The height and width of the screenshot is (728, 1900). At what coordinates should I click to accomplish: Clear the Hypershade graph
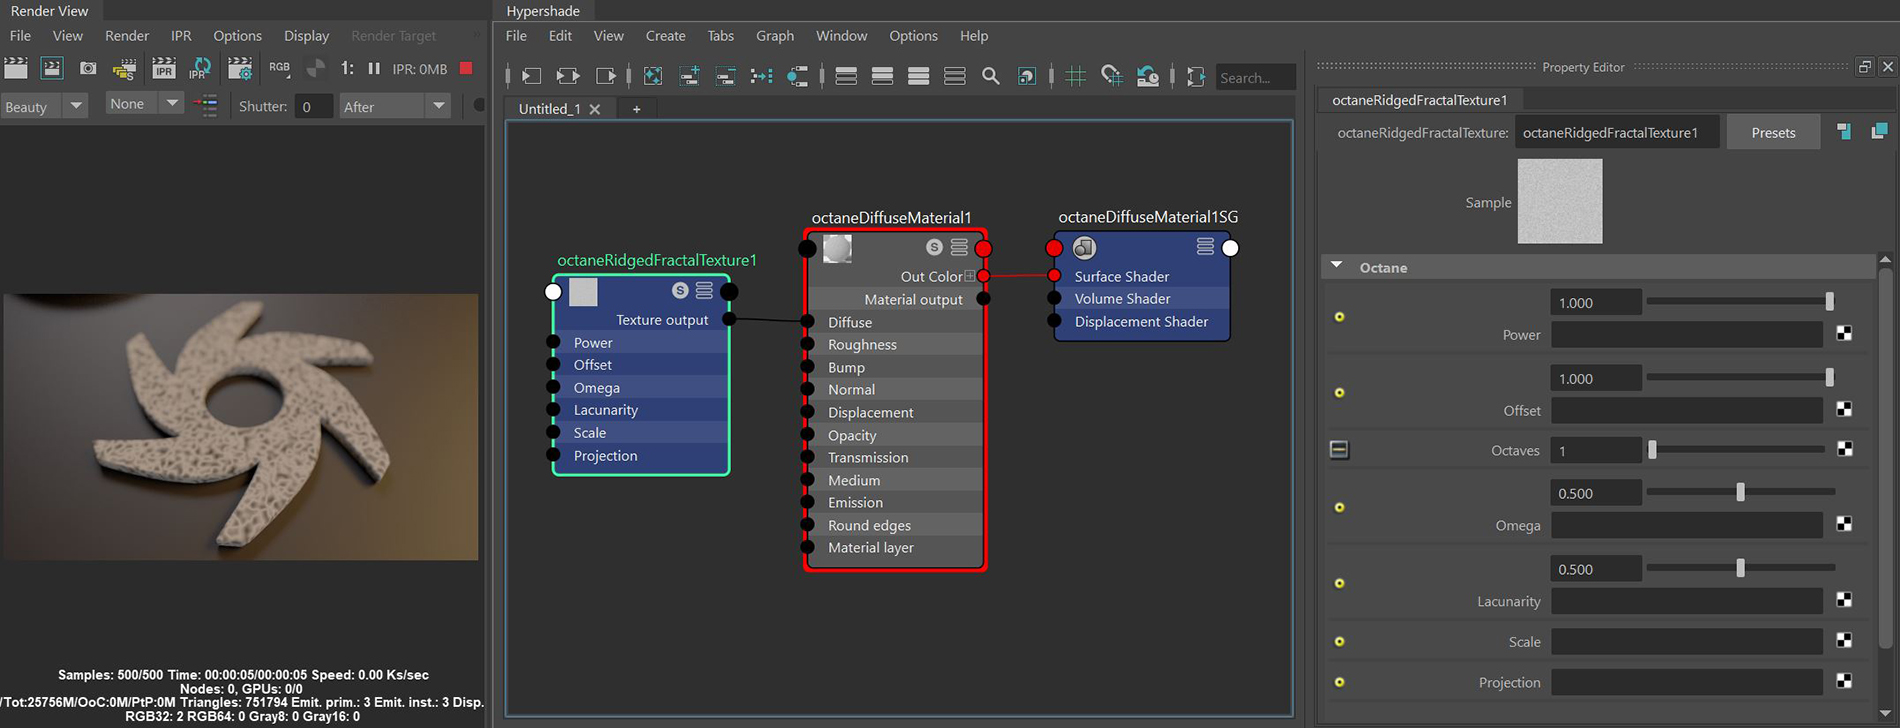[653, 76]
